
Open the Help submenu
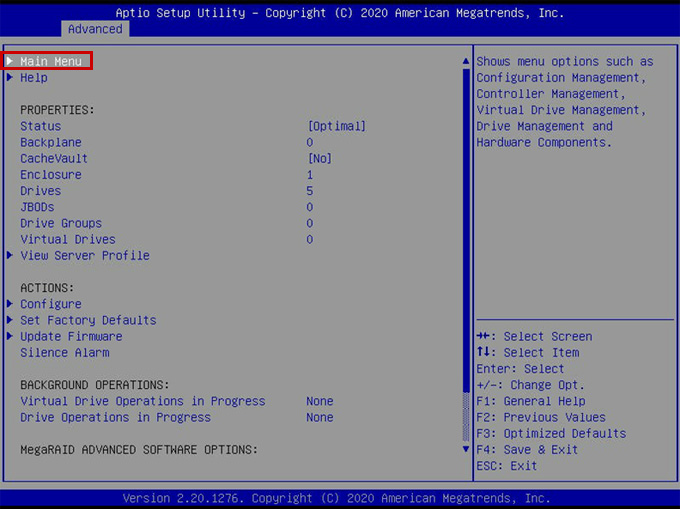34,78
